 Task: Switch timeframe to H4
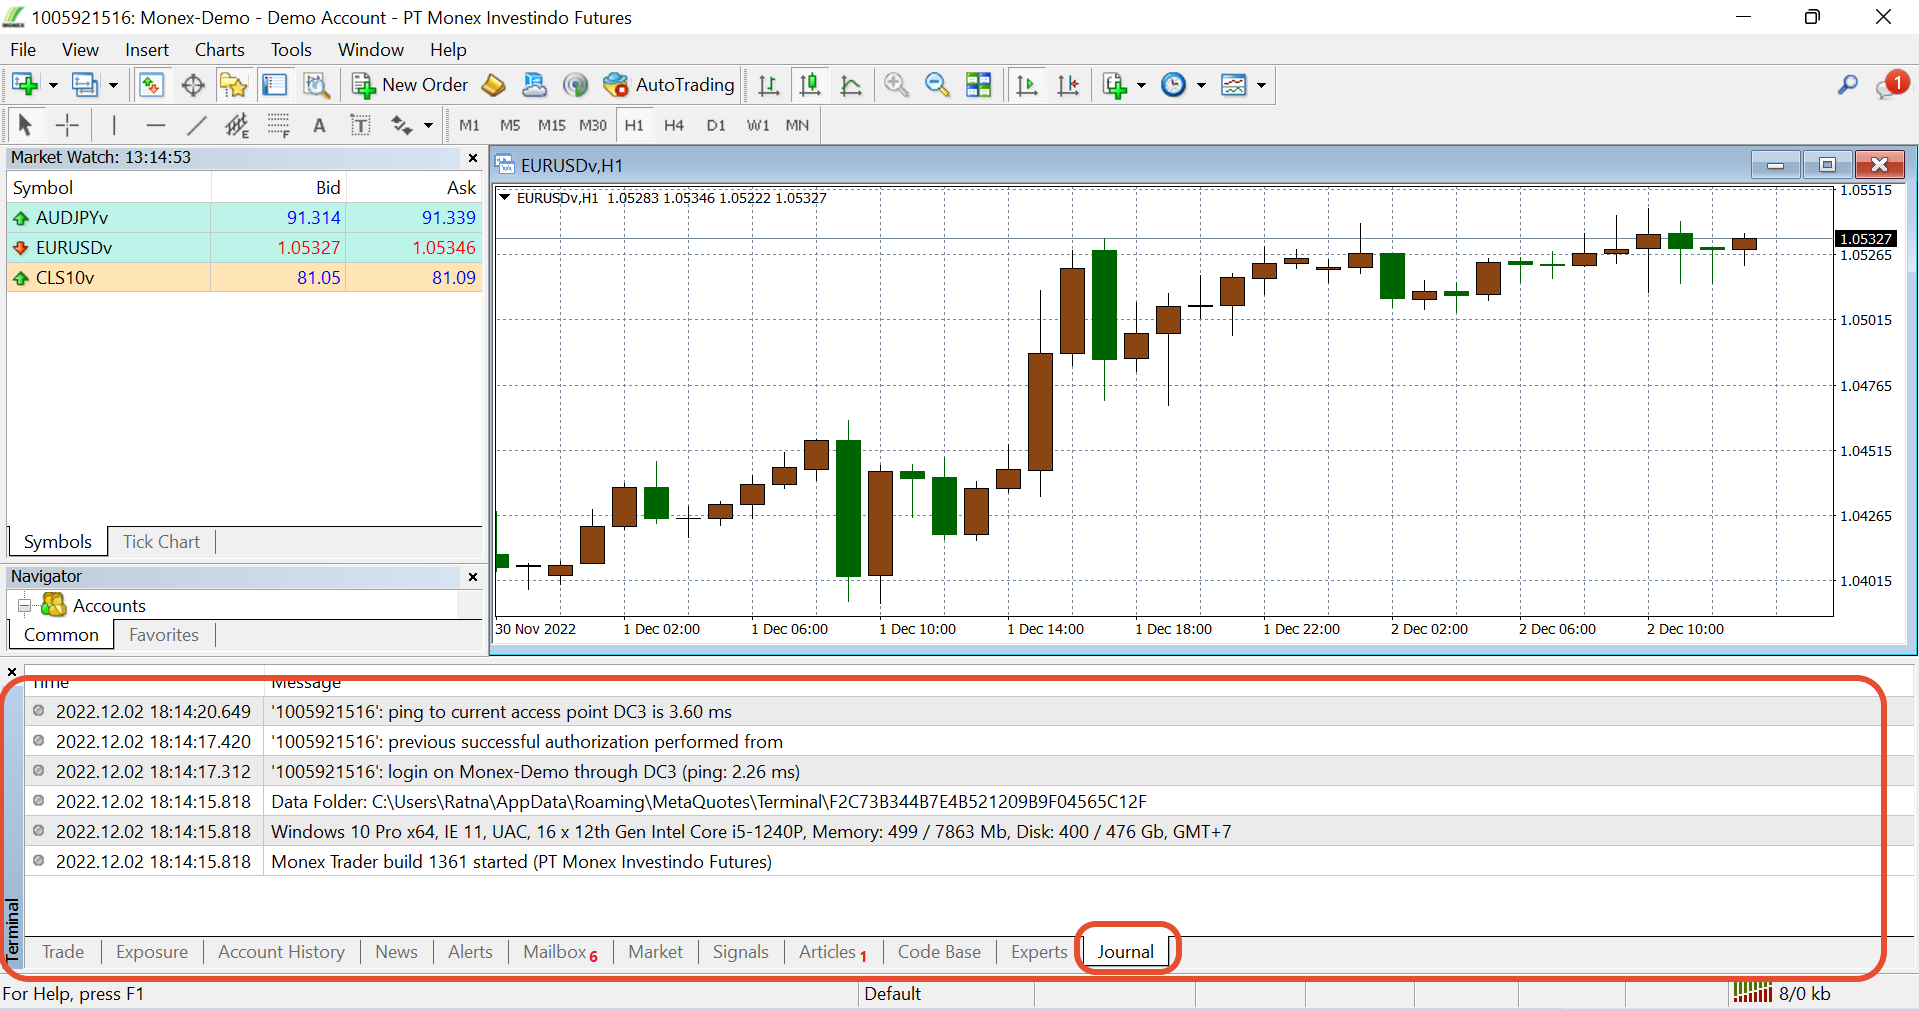point(674,125)
